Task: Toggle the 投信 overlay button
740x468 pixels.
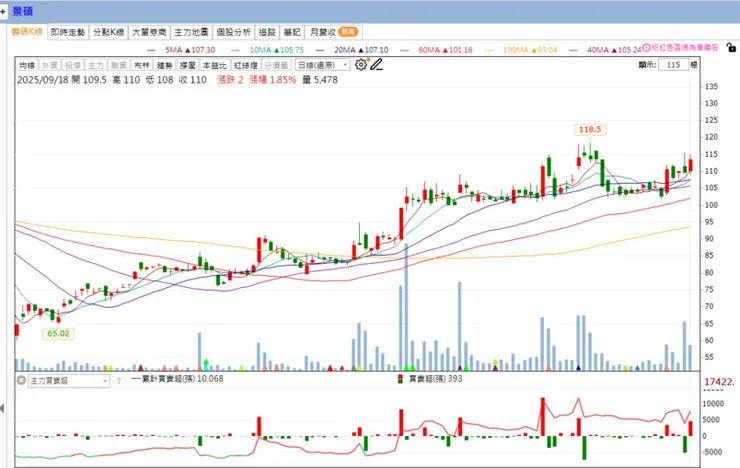Action: tap(73, 65)
